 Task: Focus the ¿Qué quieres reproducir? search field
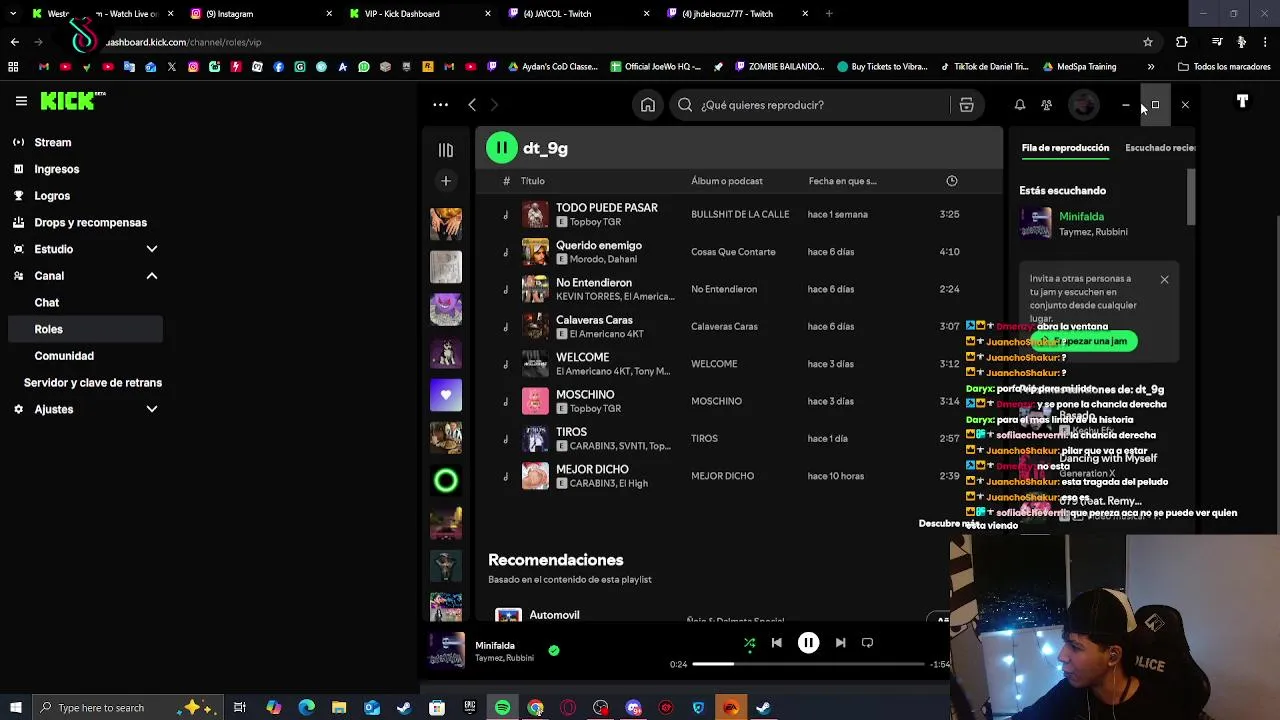[x=810, y=105]
